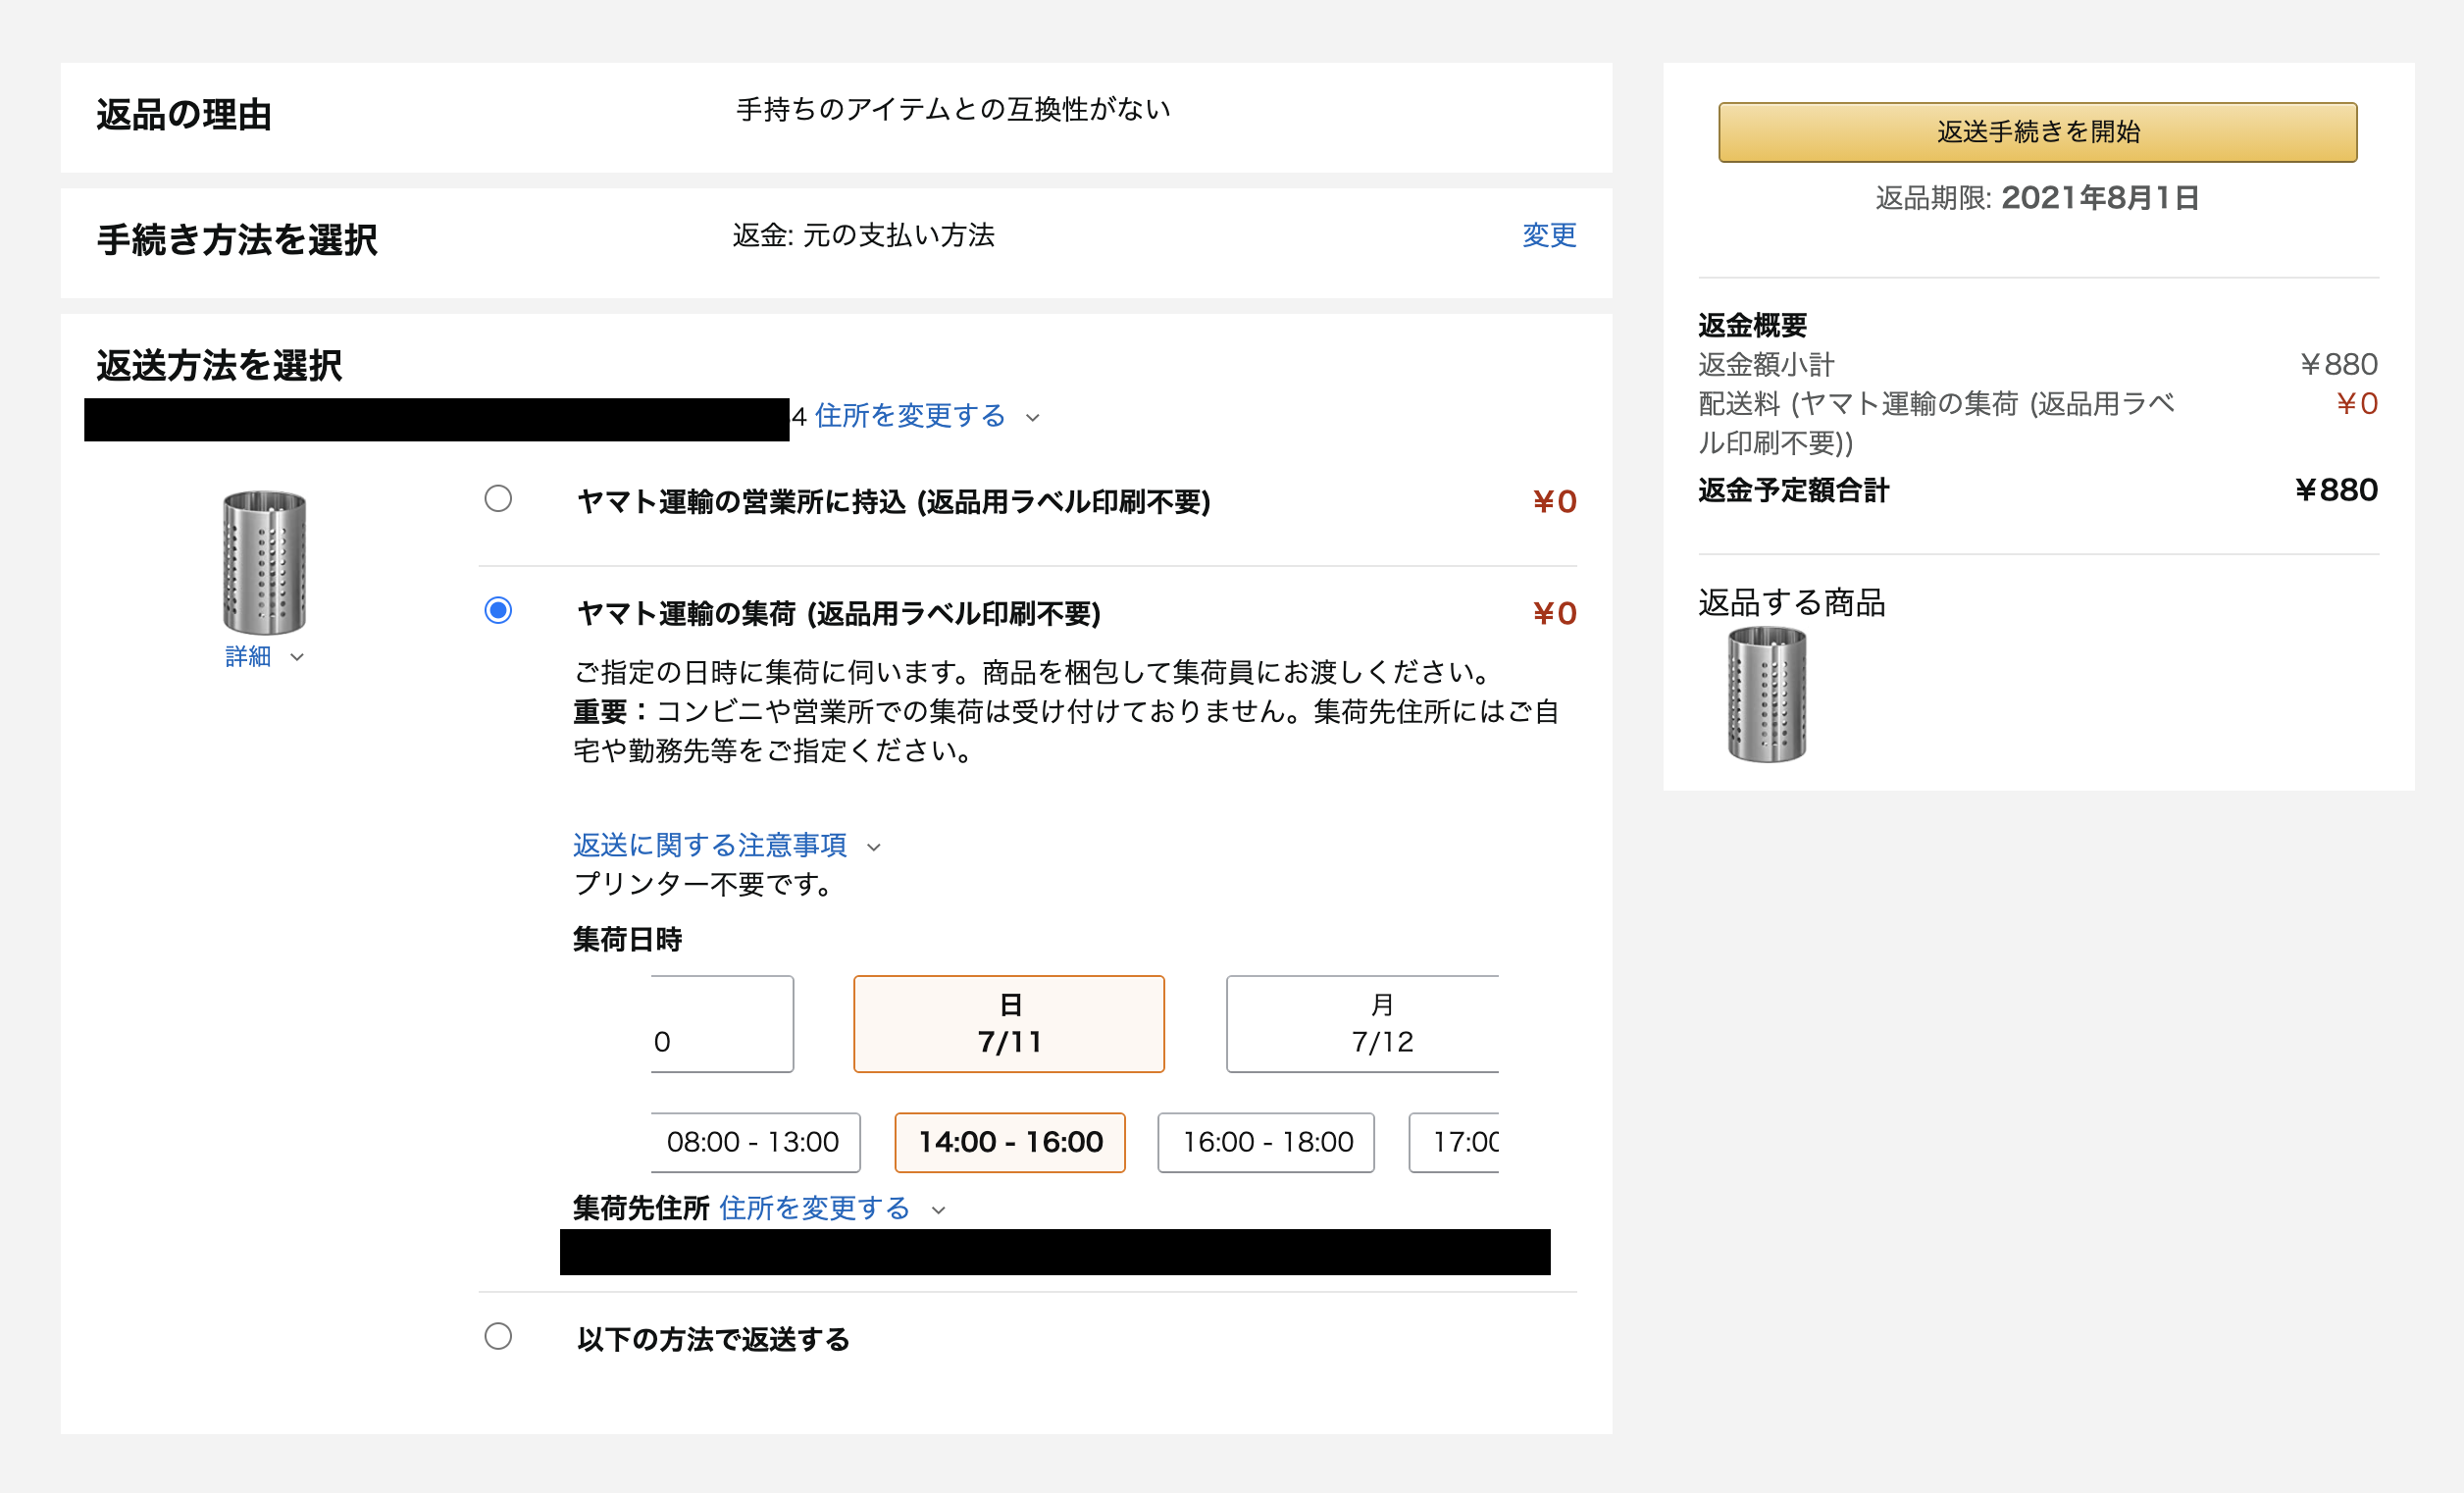Pick the 08:00 - 13:00 time slot
This screenshot has width=2464, height=1493.
pyautogui.click(x=754, y=1142)
